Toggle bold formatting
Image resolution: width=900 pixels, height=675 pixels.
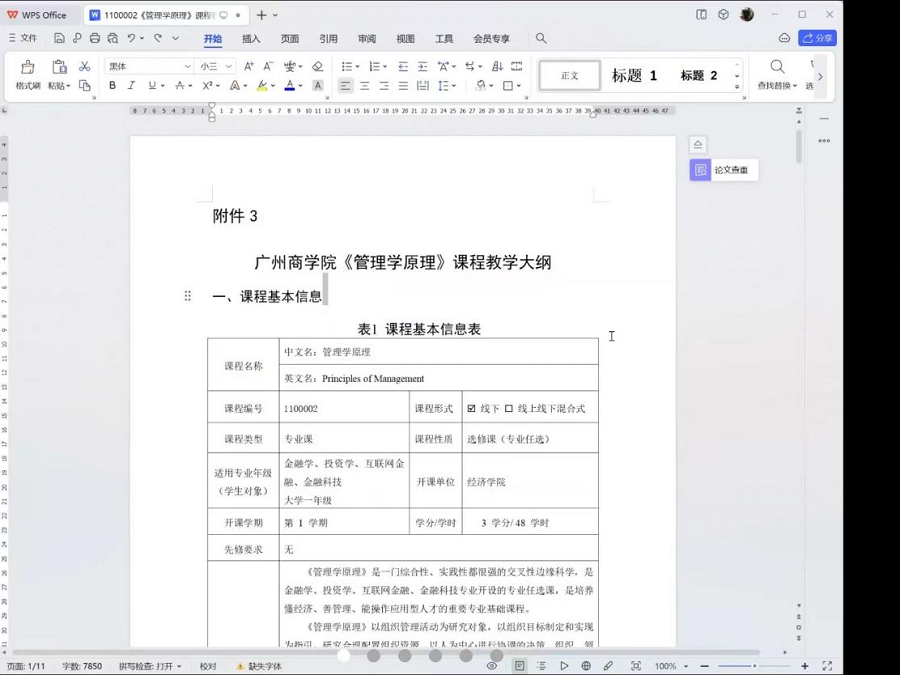click(112, 84)
